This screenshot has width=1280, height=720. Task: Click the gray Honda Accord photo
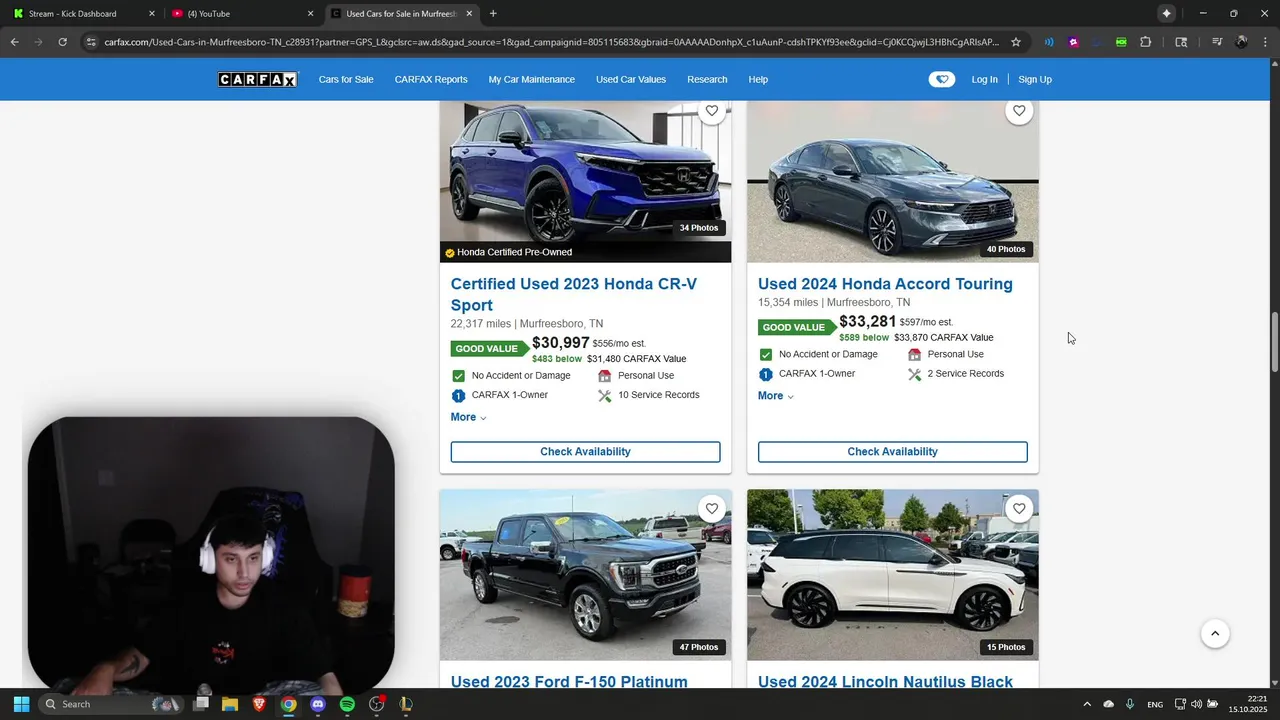tap(892, 181)
